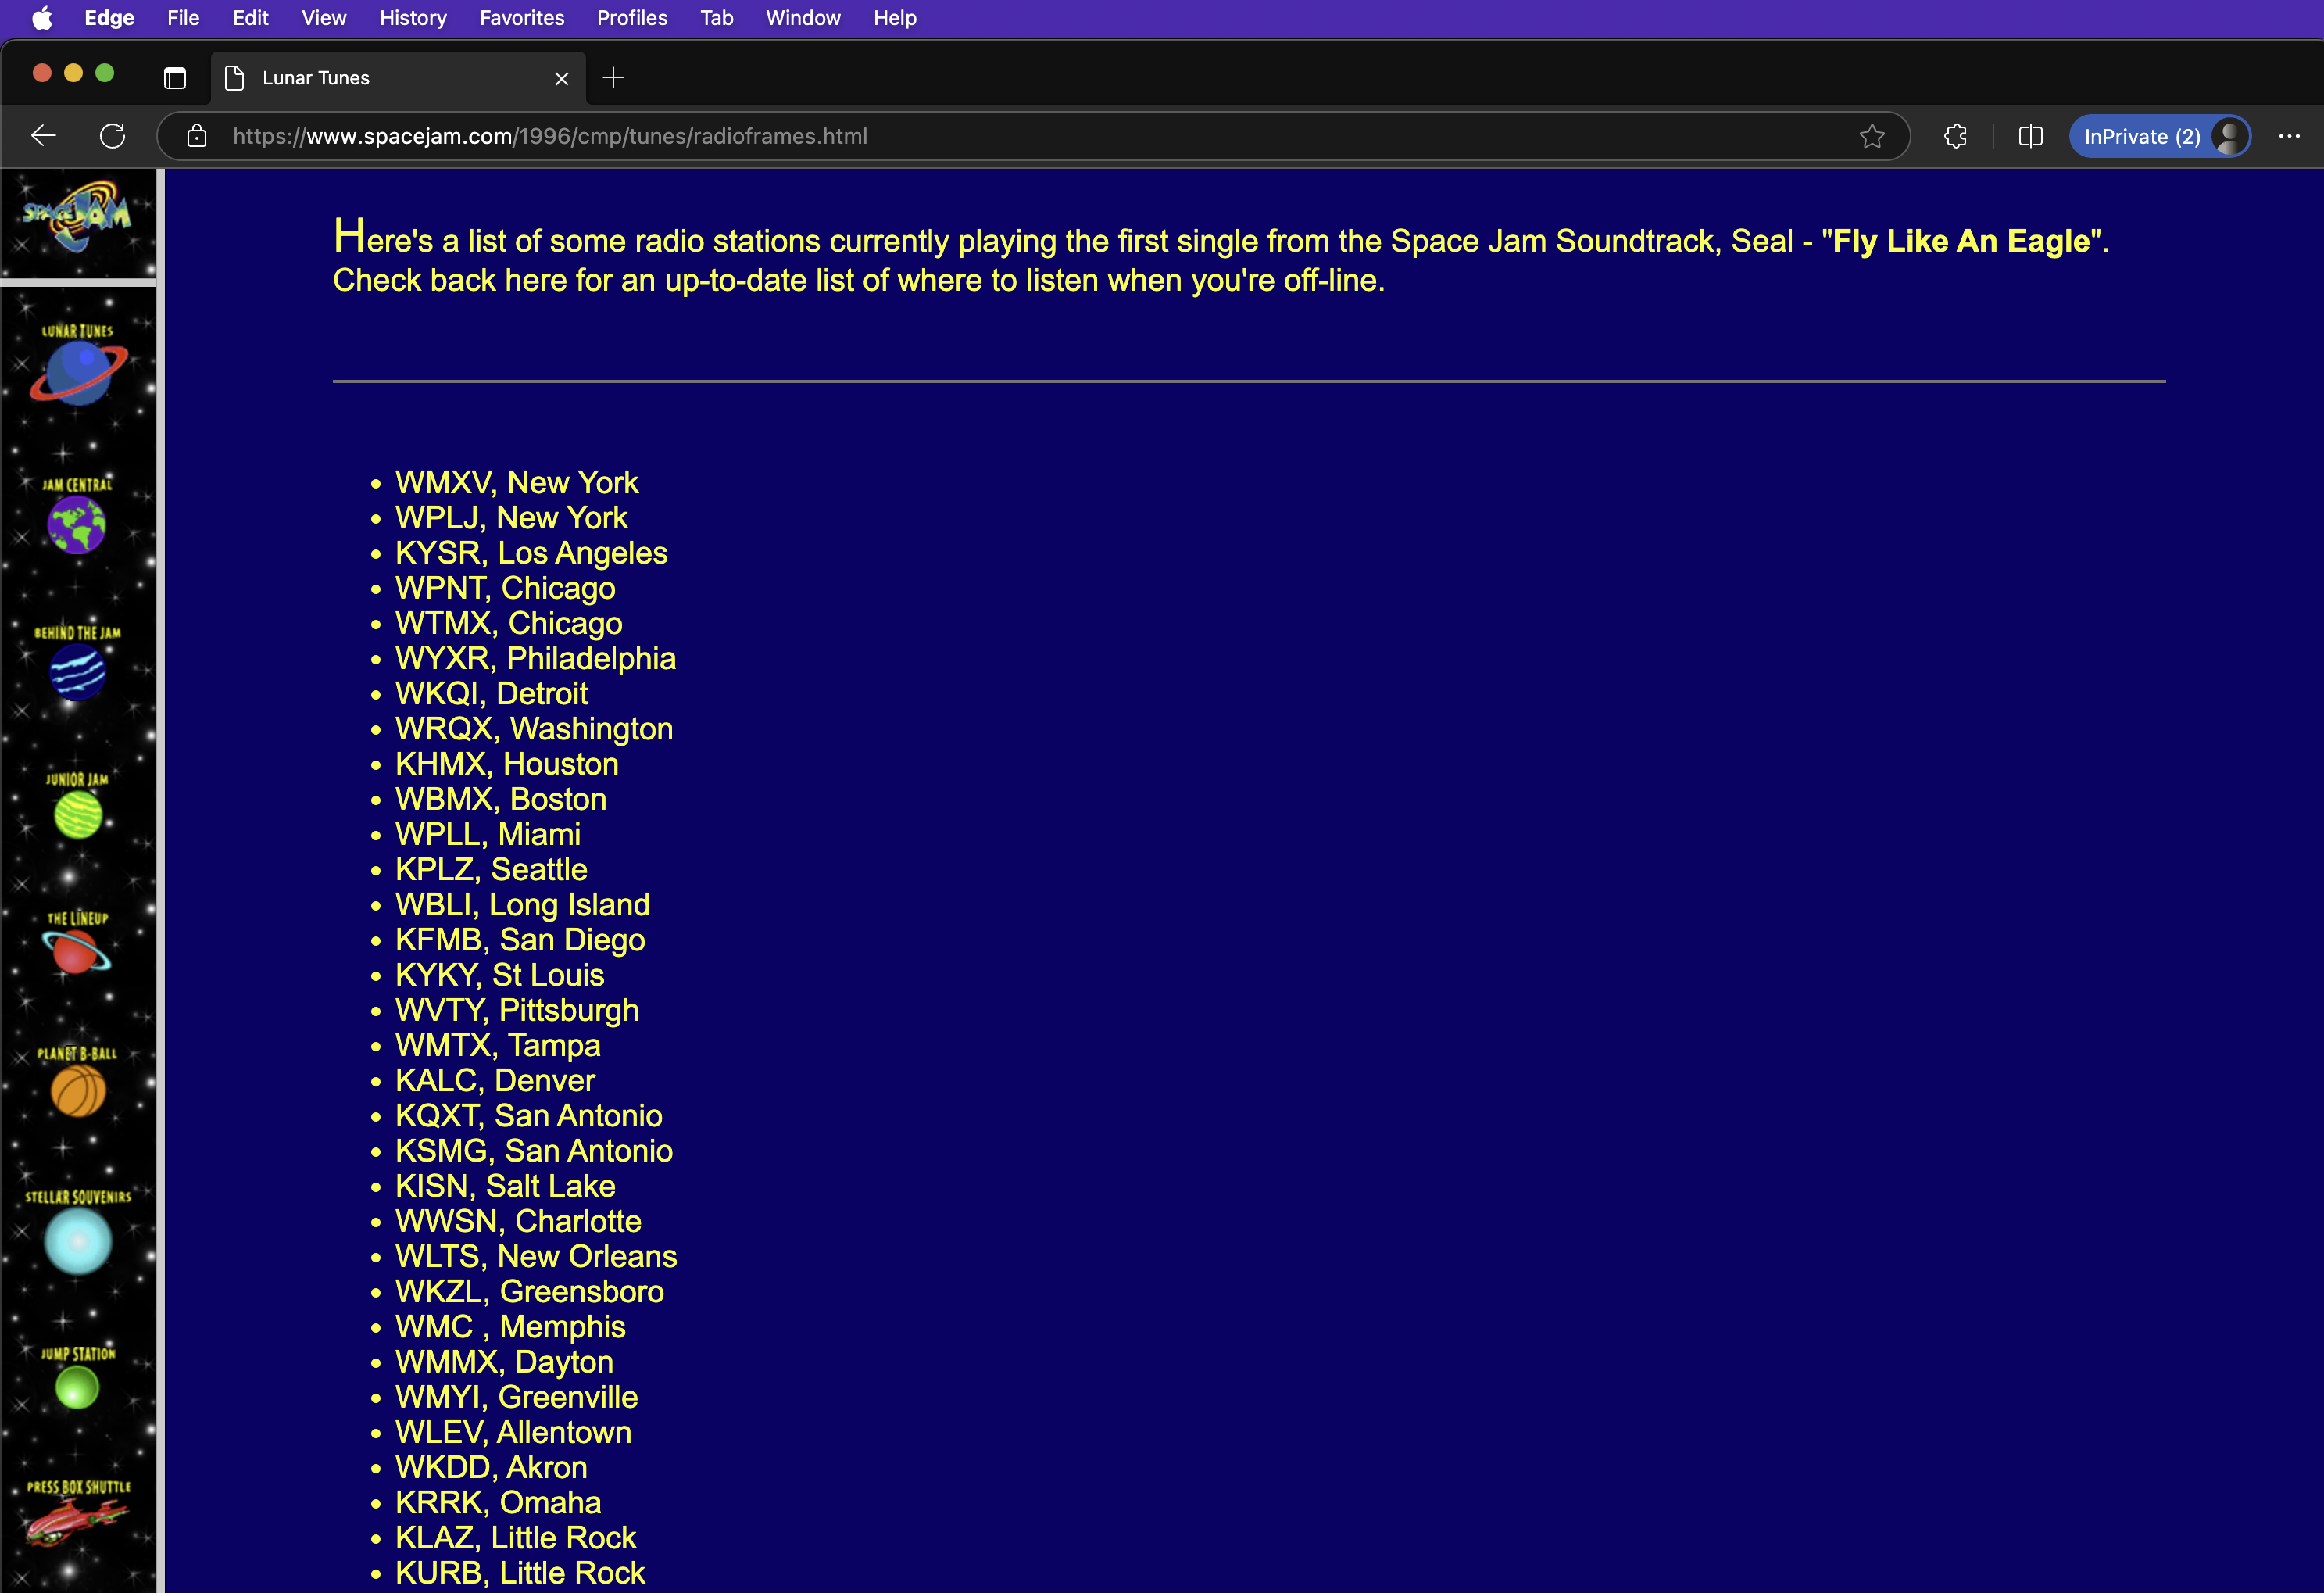
Task: Click "KYSR, Los Angeles" list entry
Action: tap(531, 553)
